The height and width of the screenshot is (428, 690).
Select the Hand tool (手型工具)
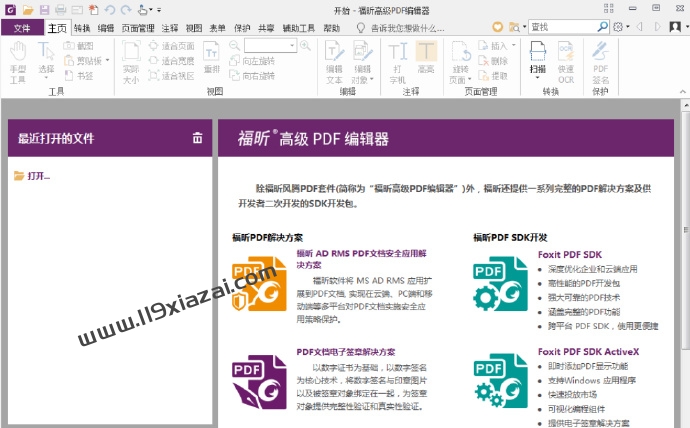pyautogui.click(x=18, y=62)
